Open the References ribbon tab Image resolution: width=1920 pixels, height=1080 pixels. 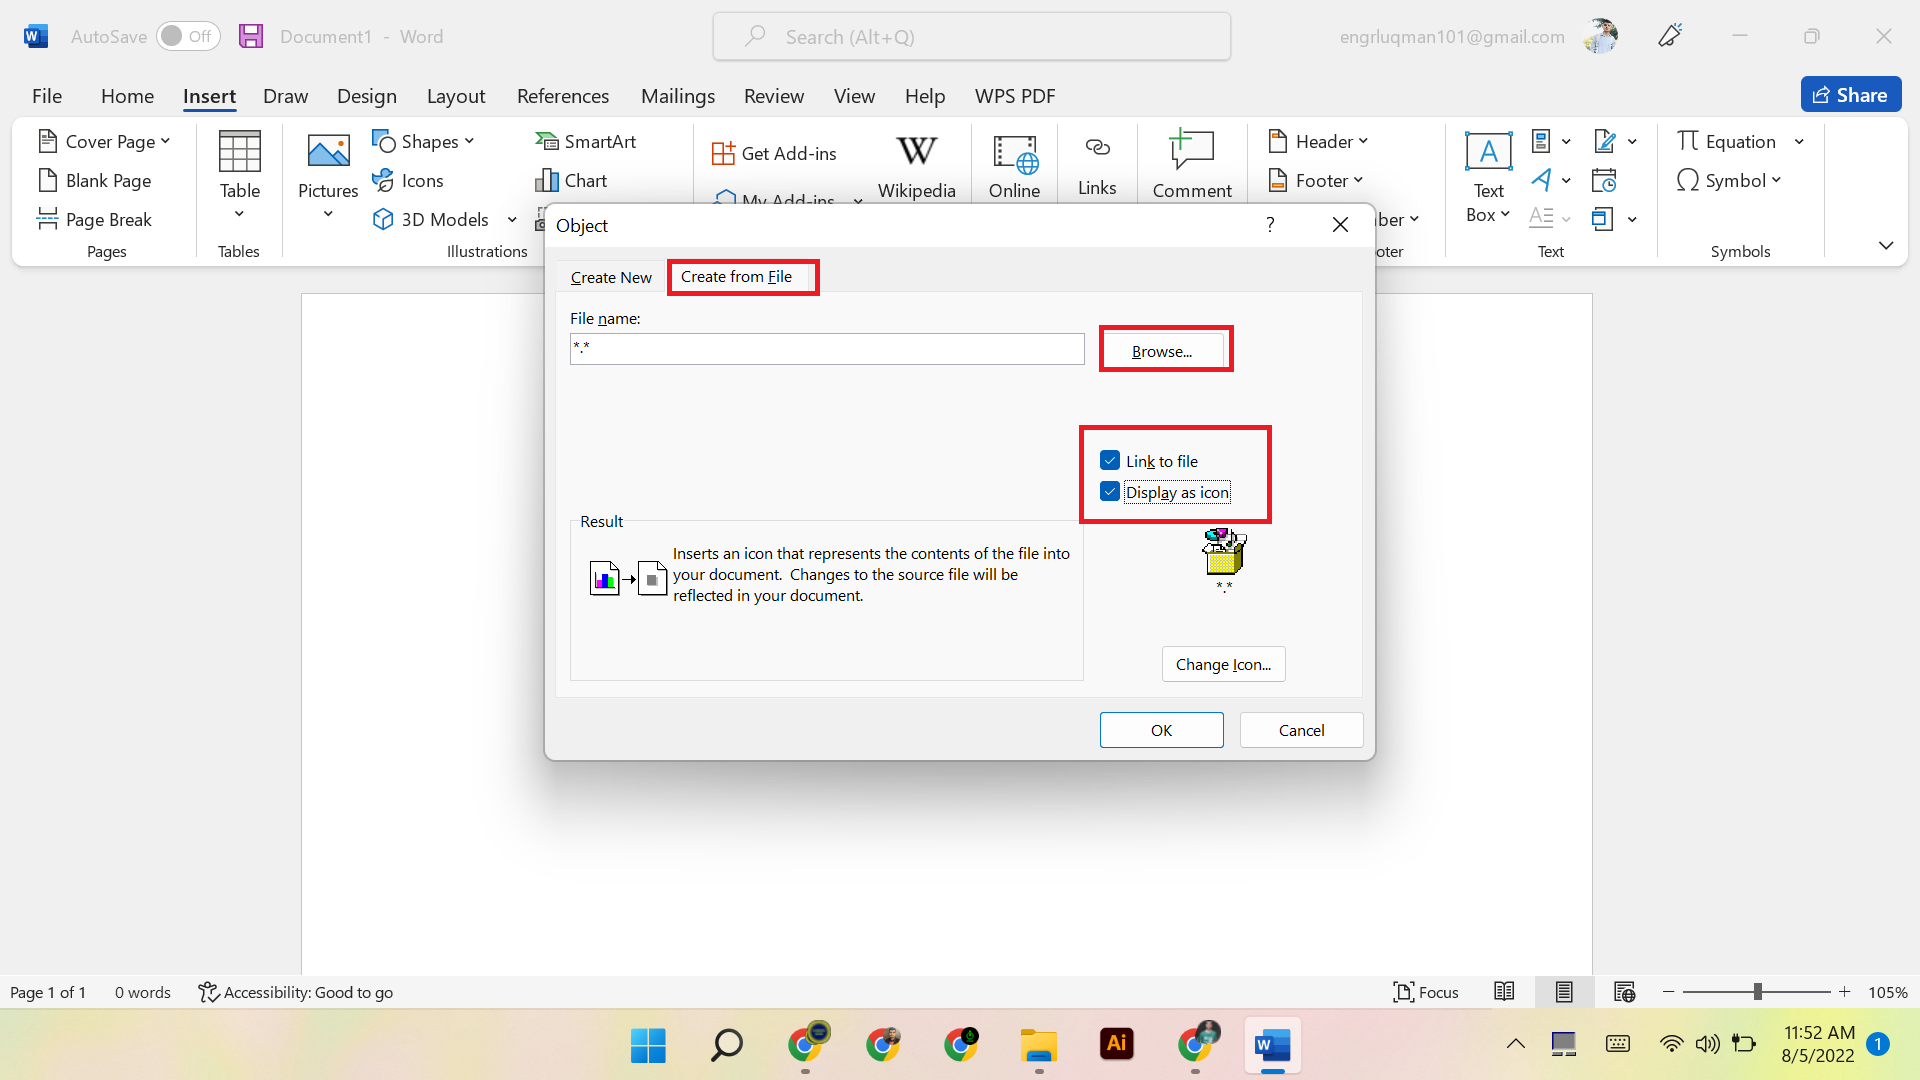coord(563,96)
